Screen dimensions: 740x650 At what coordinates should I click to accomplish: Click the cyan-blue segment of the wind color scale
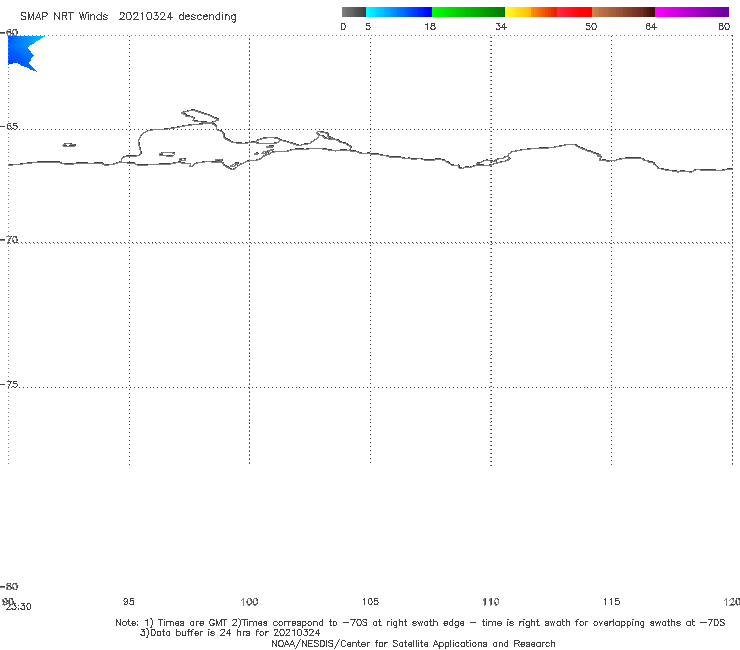(399, 12)
